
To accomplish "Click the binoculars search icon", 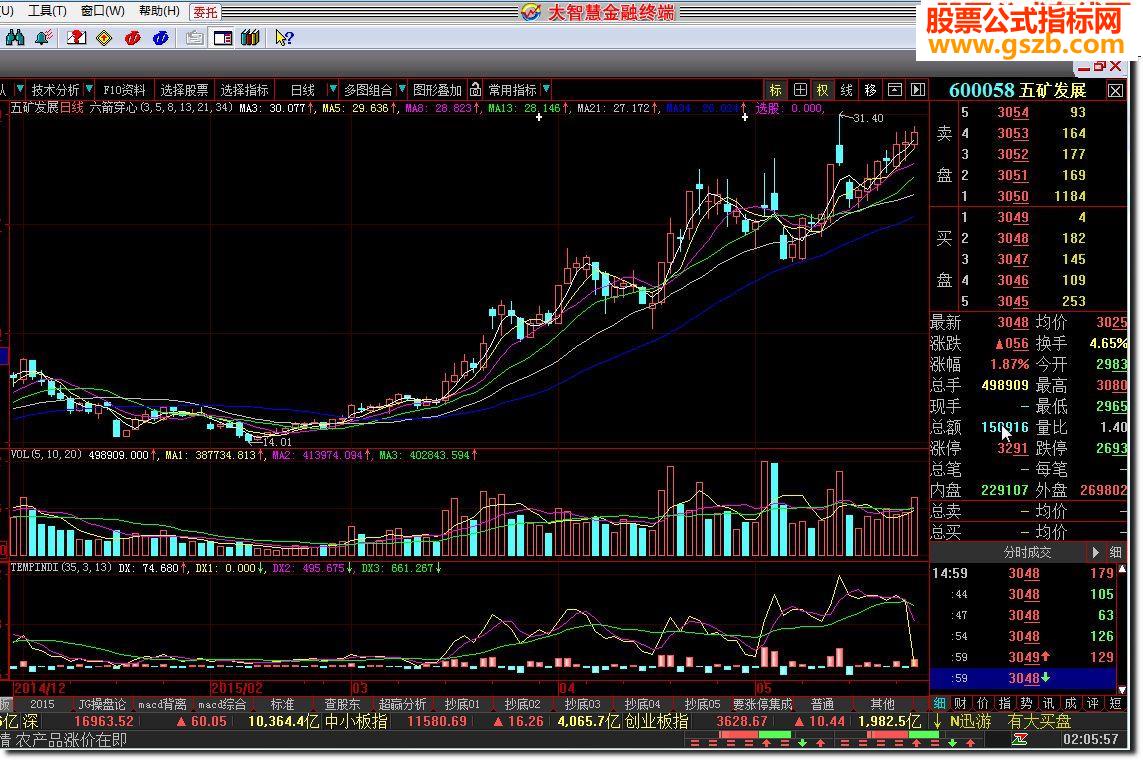I will point(15,37).
